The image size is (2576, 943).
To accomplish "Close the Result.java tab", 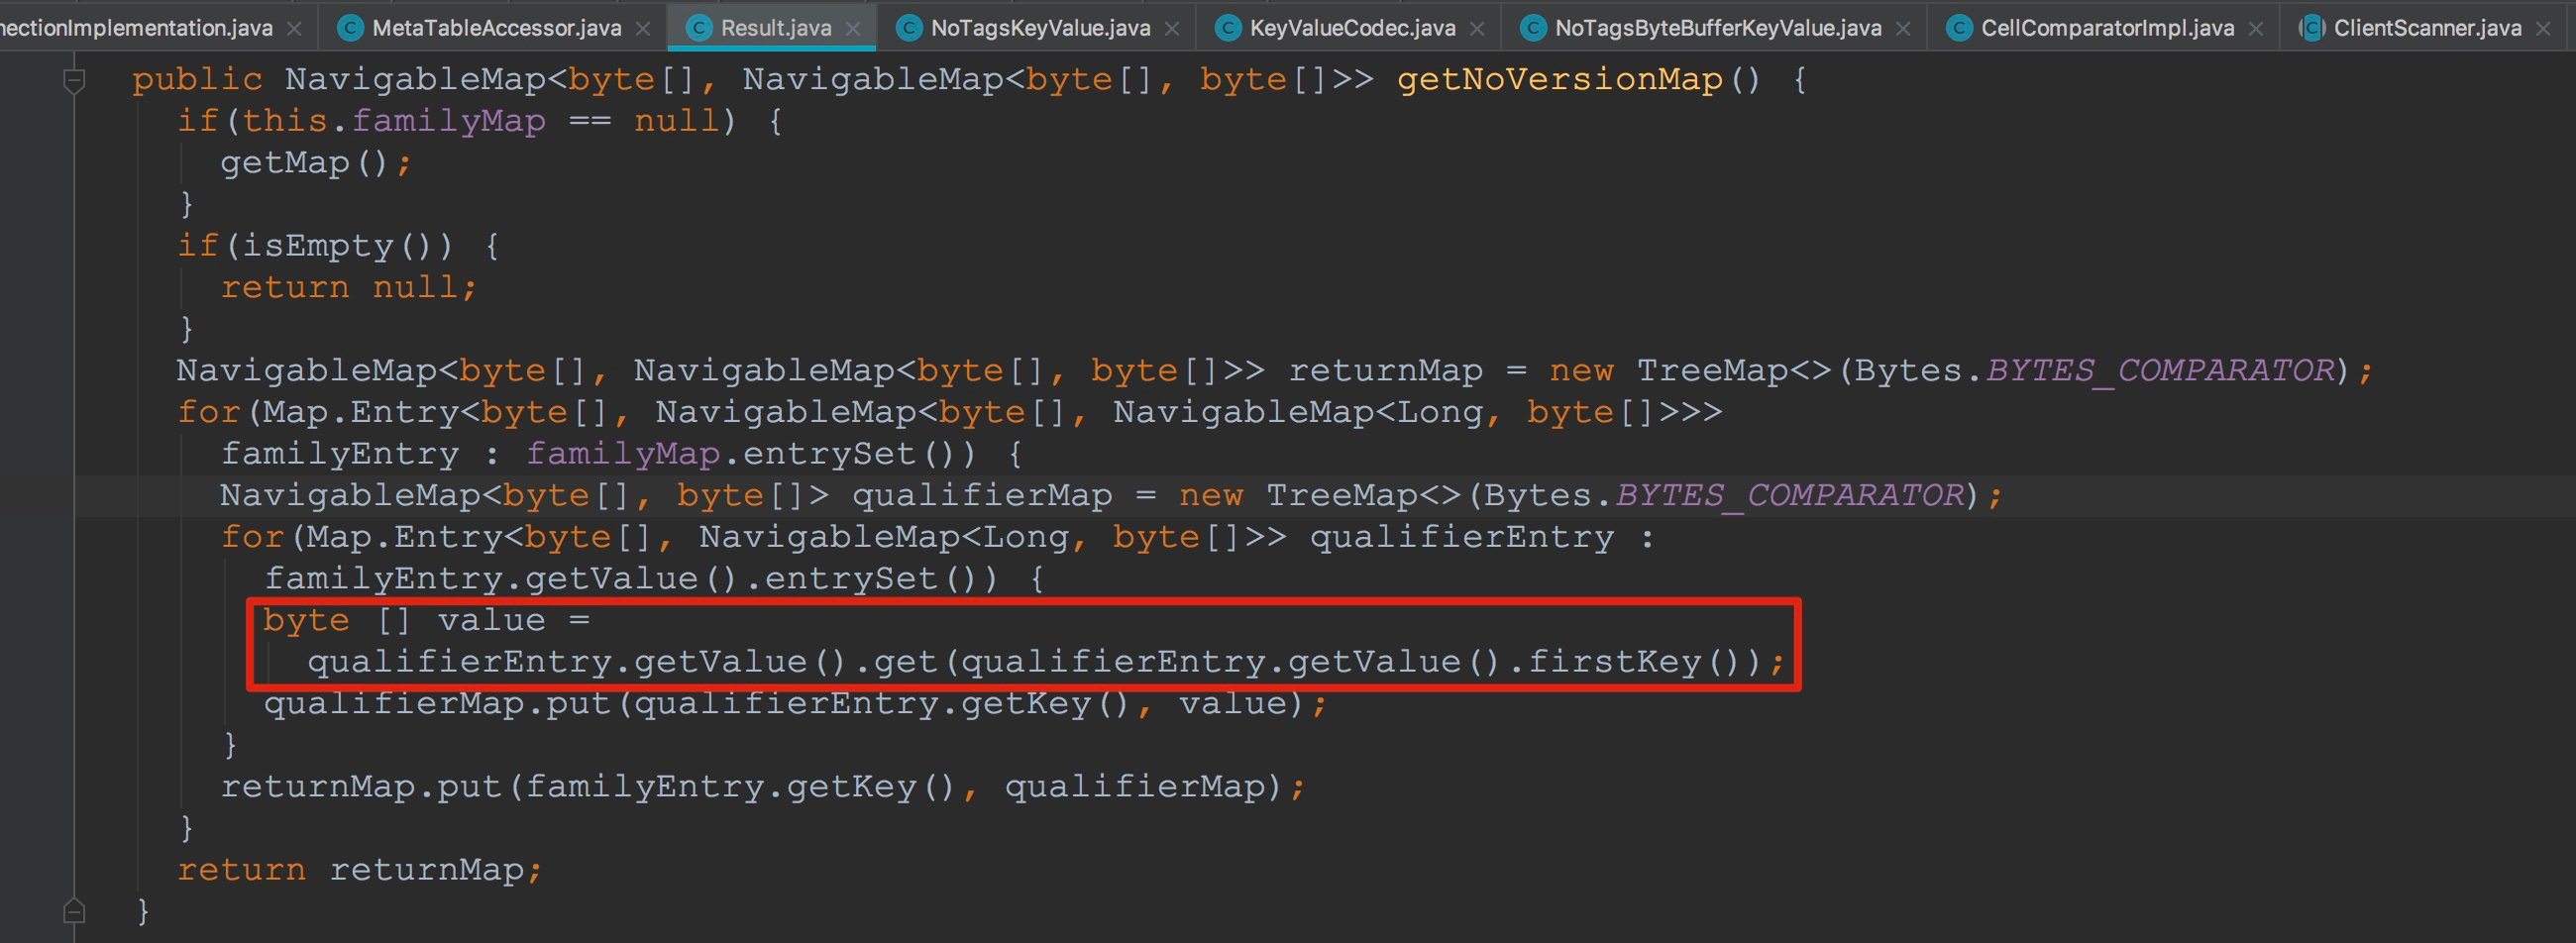I will pyautogui.click(x=853, y=29).
